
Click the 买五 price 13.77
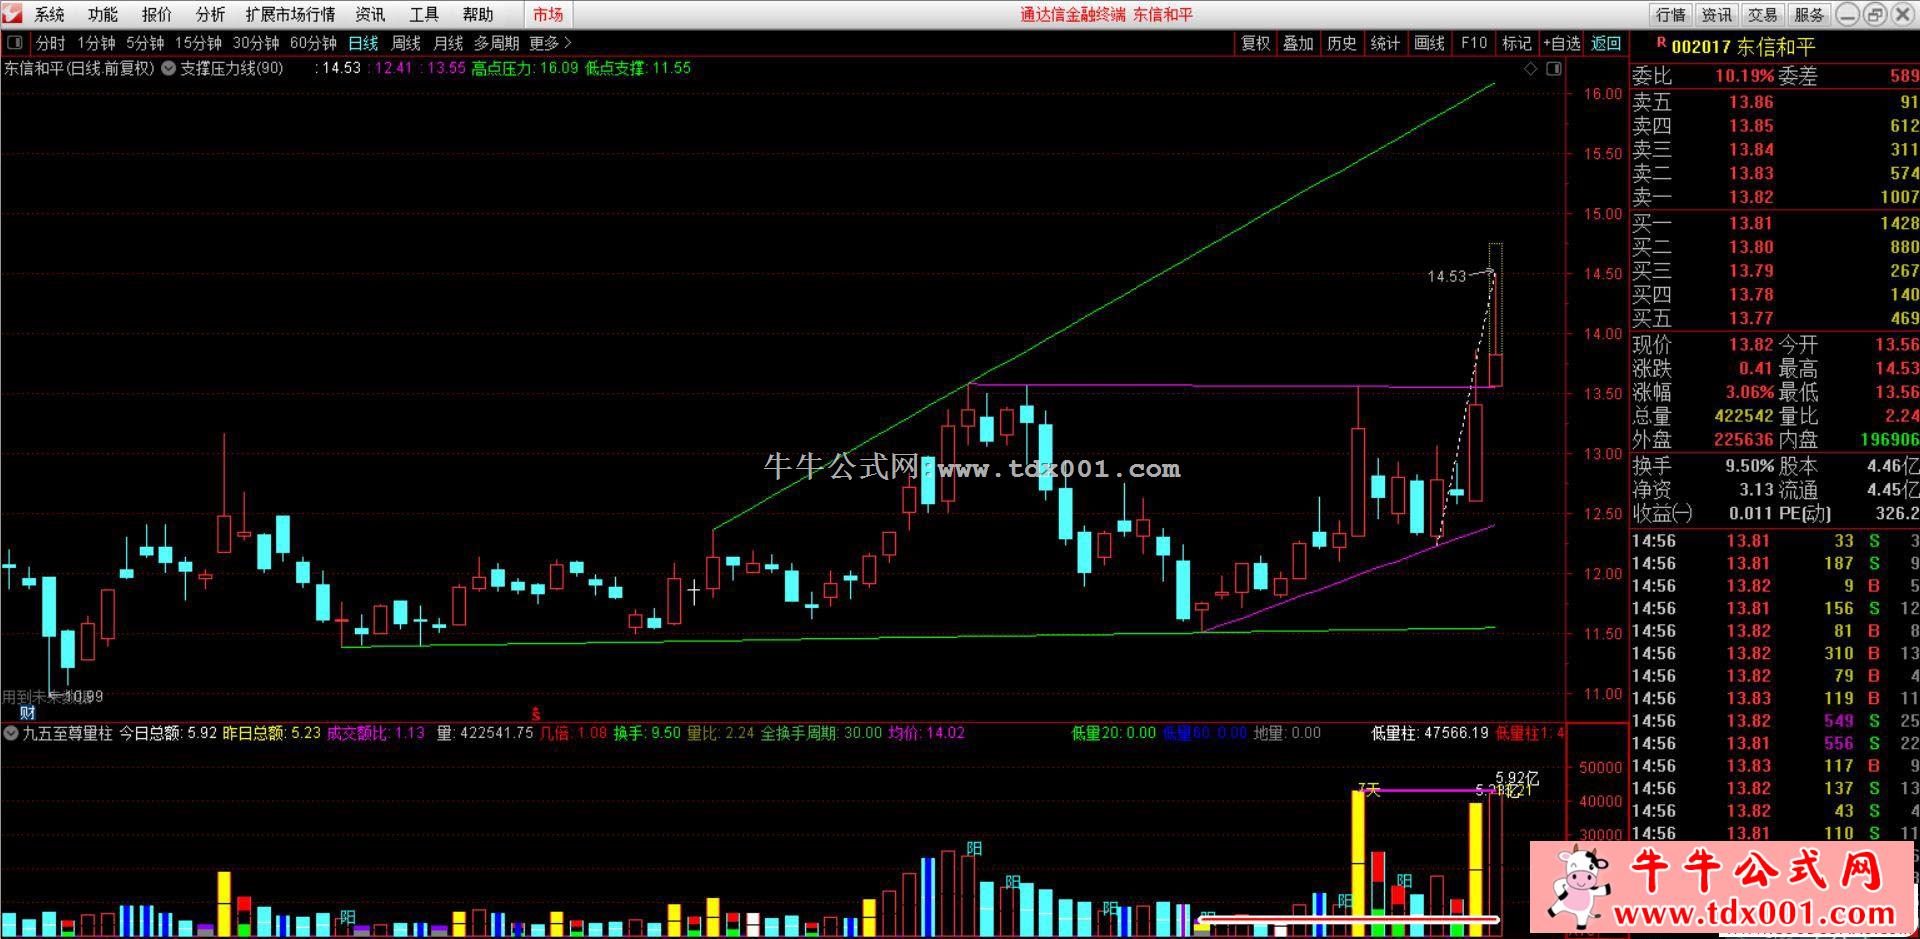click(x=1750, y=318)
